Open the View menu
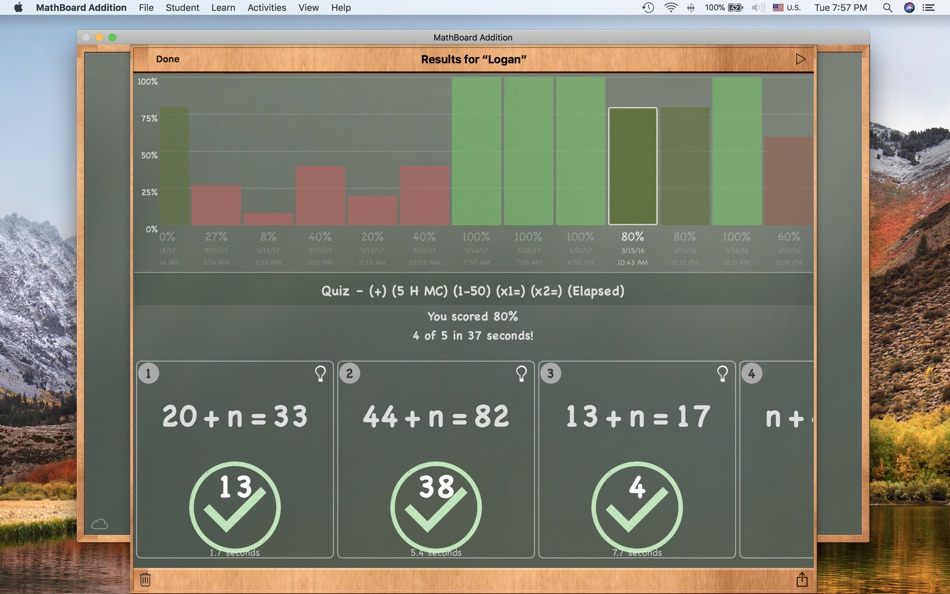 point(308,7)
